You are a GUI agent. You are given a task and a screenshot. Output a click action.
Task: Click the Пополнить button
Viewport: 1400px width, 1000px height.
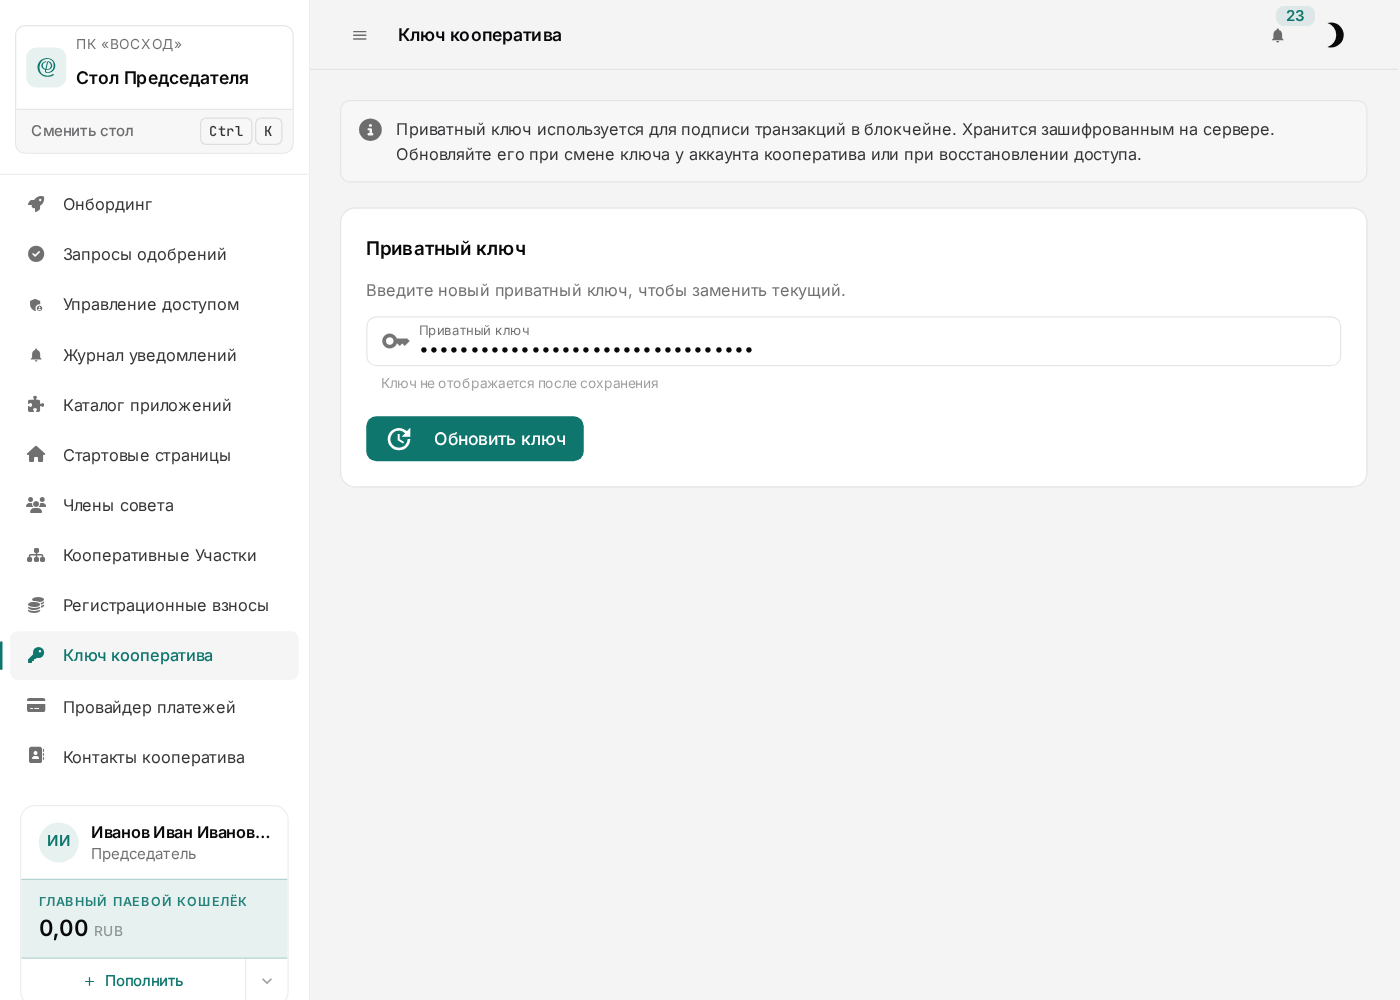(x=134, y=981)
